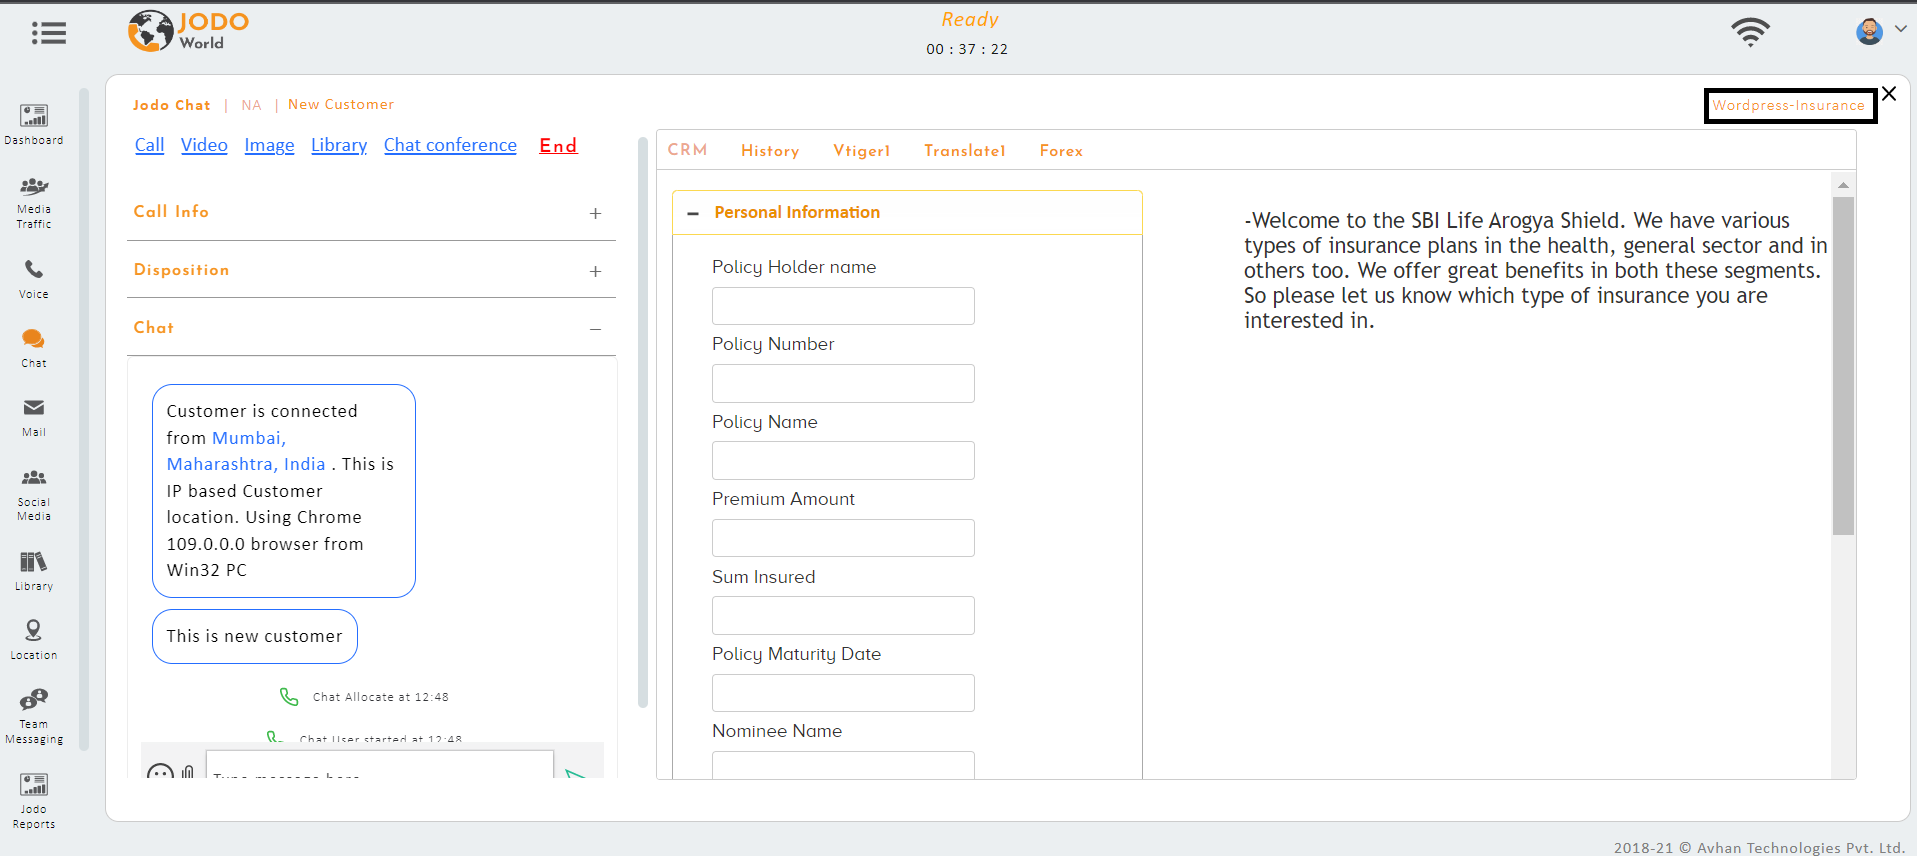Expand the Disposition section
Screen dimensions: 1920x856
pos(595,271)
